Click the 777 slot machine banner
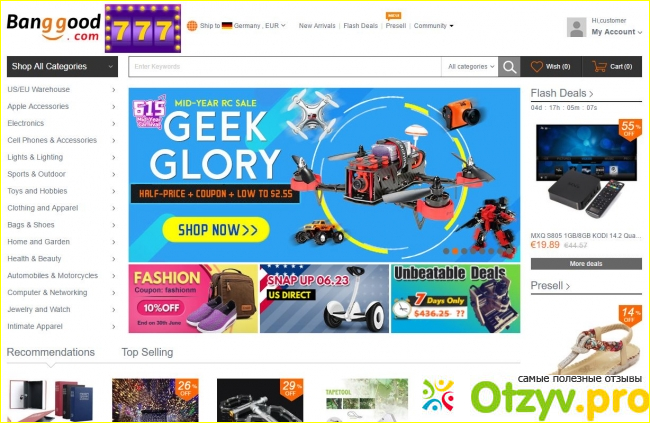This screenshot has height=423, width=650. pos(143,29)
